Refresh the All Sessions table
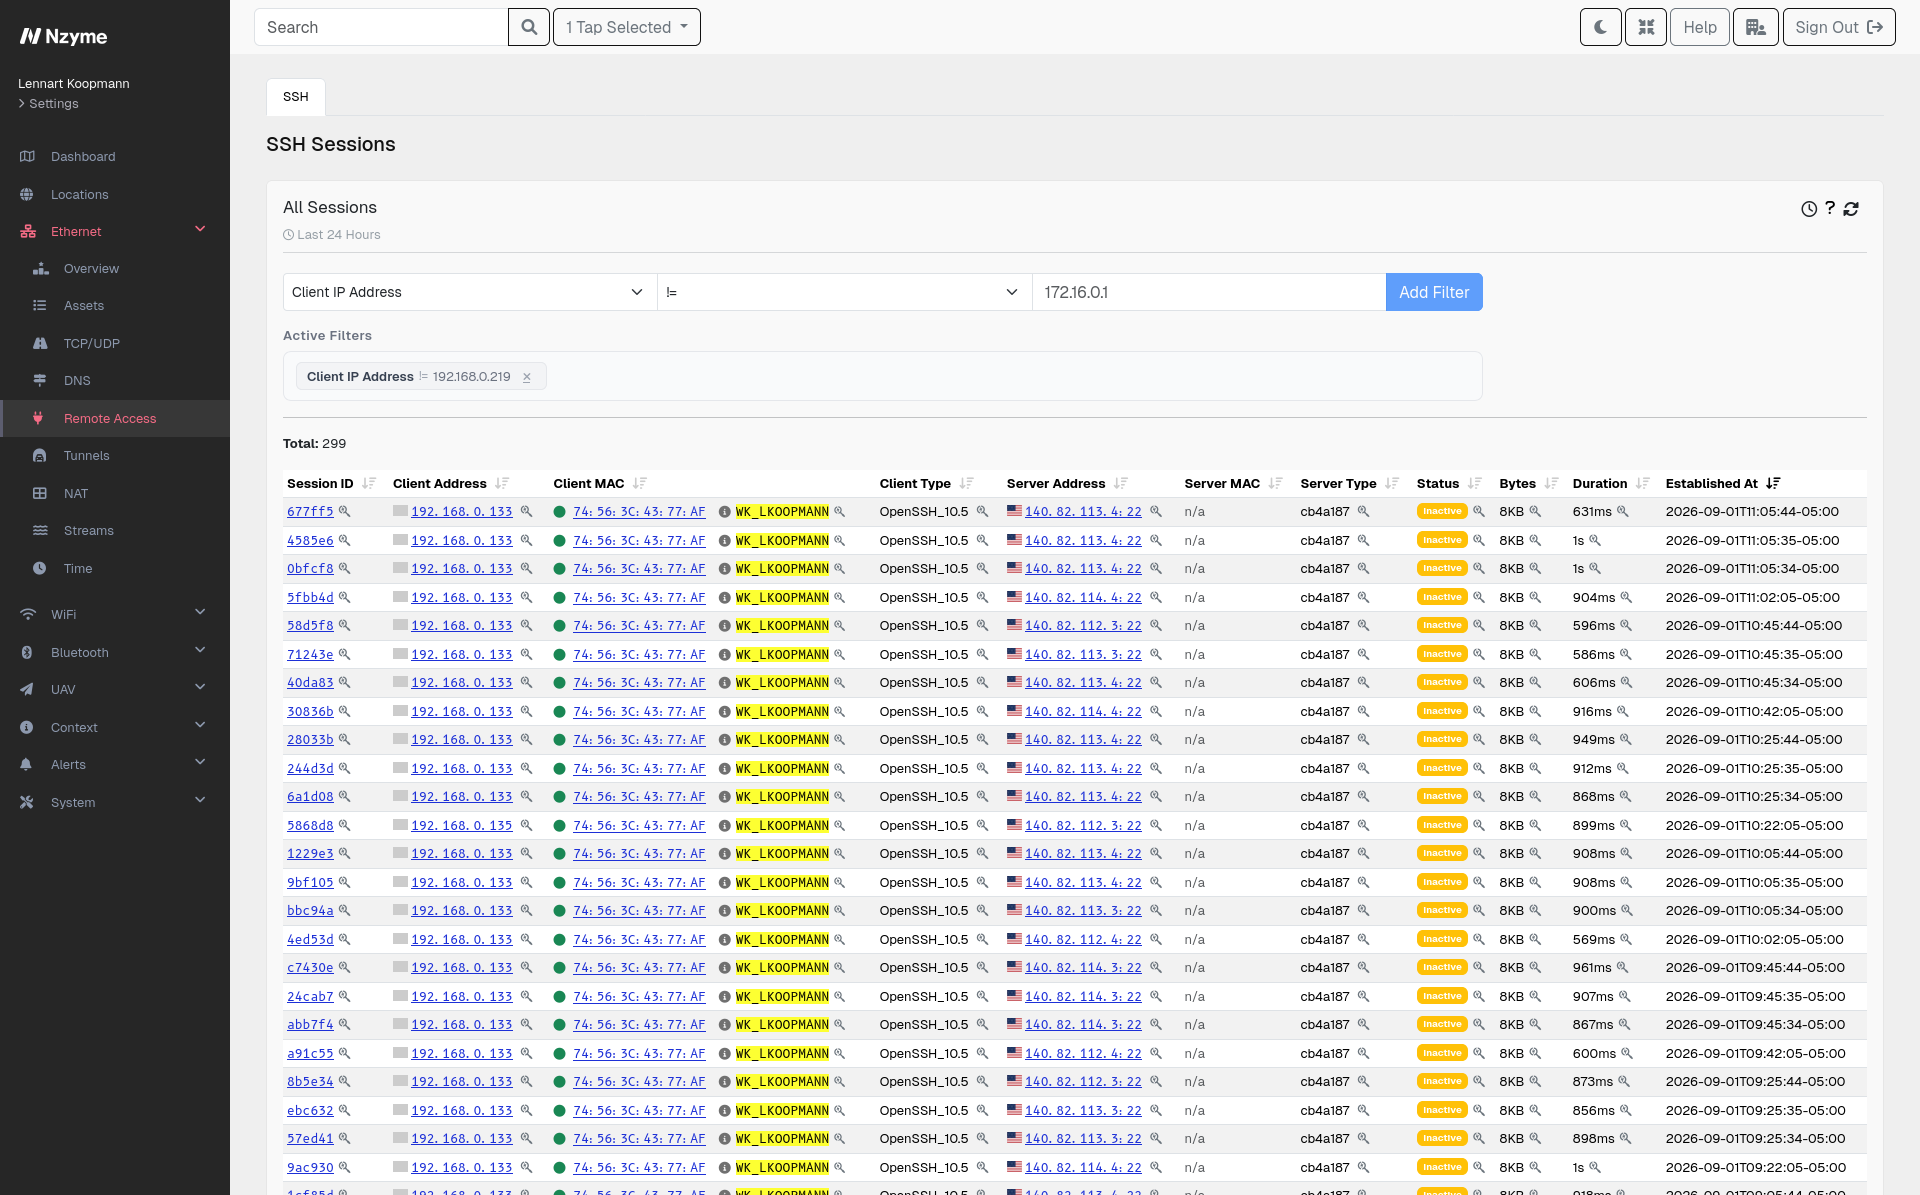Viewport: 1920px width, 1195px height. pyautogui.click(x=1851, y=209)
